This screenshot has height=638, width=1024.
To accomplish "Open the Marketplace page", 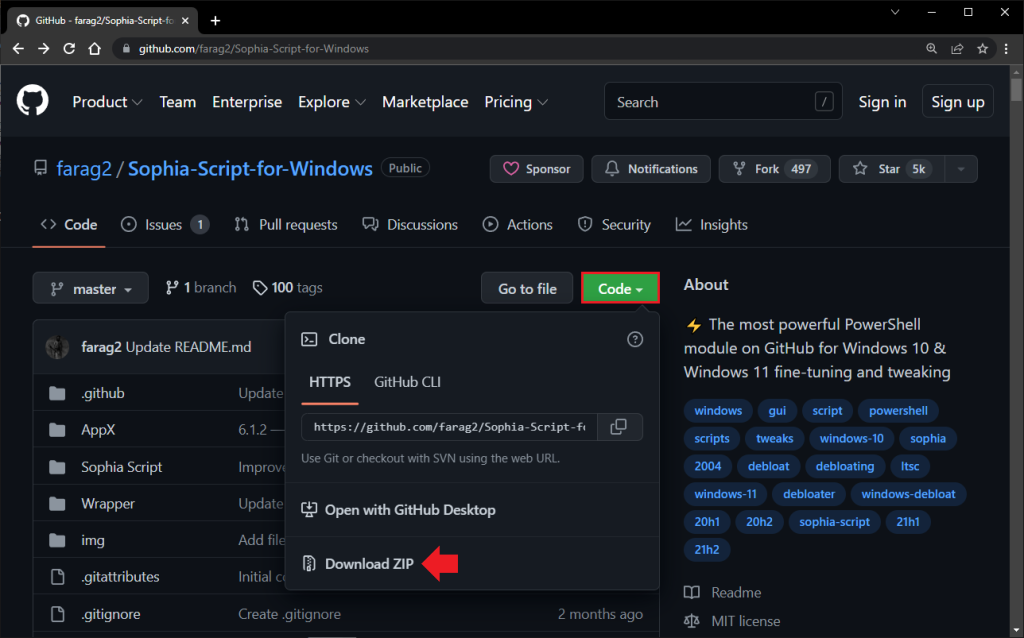I will [x=425, y=102].
